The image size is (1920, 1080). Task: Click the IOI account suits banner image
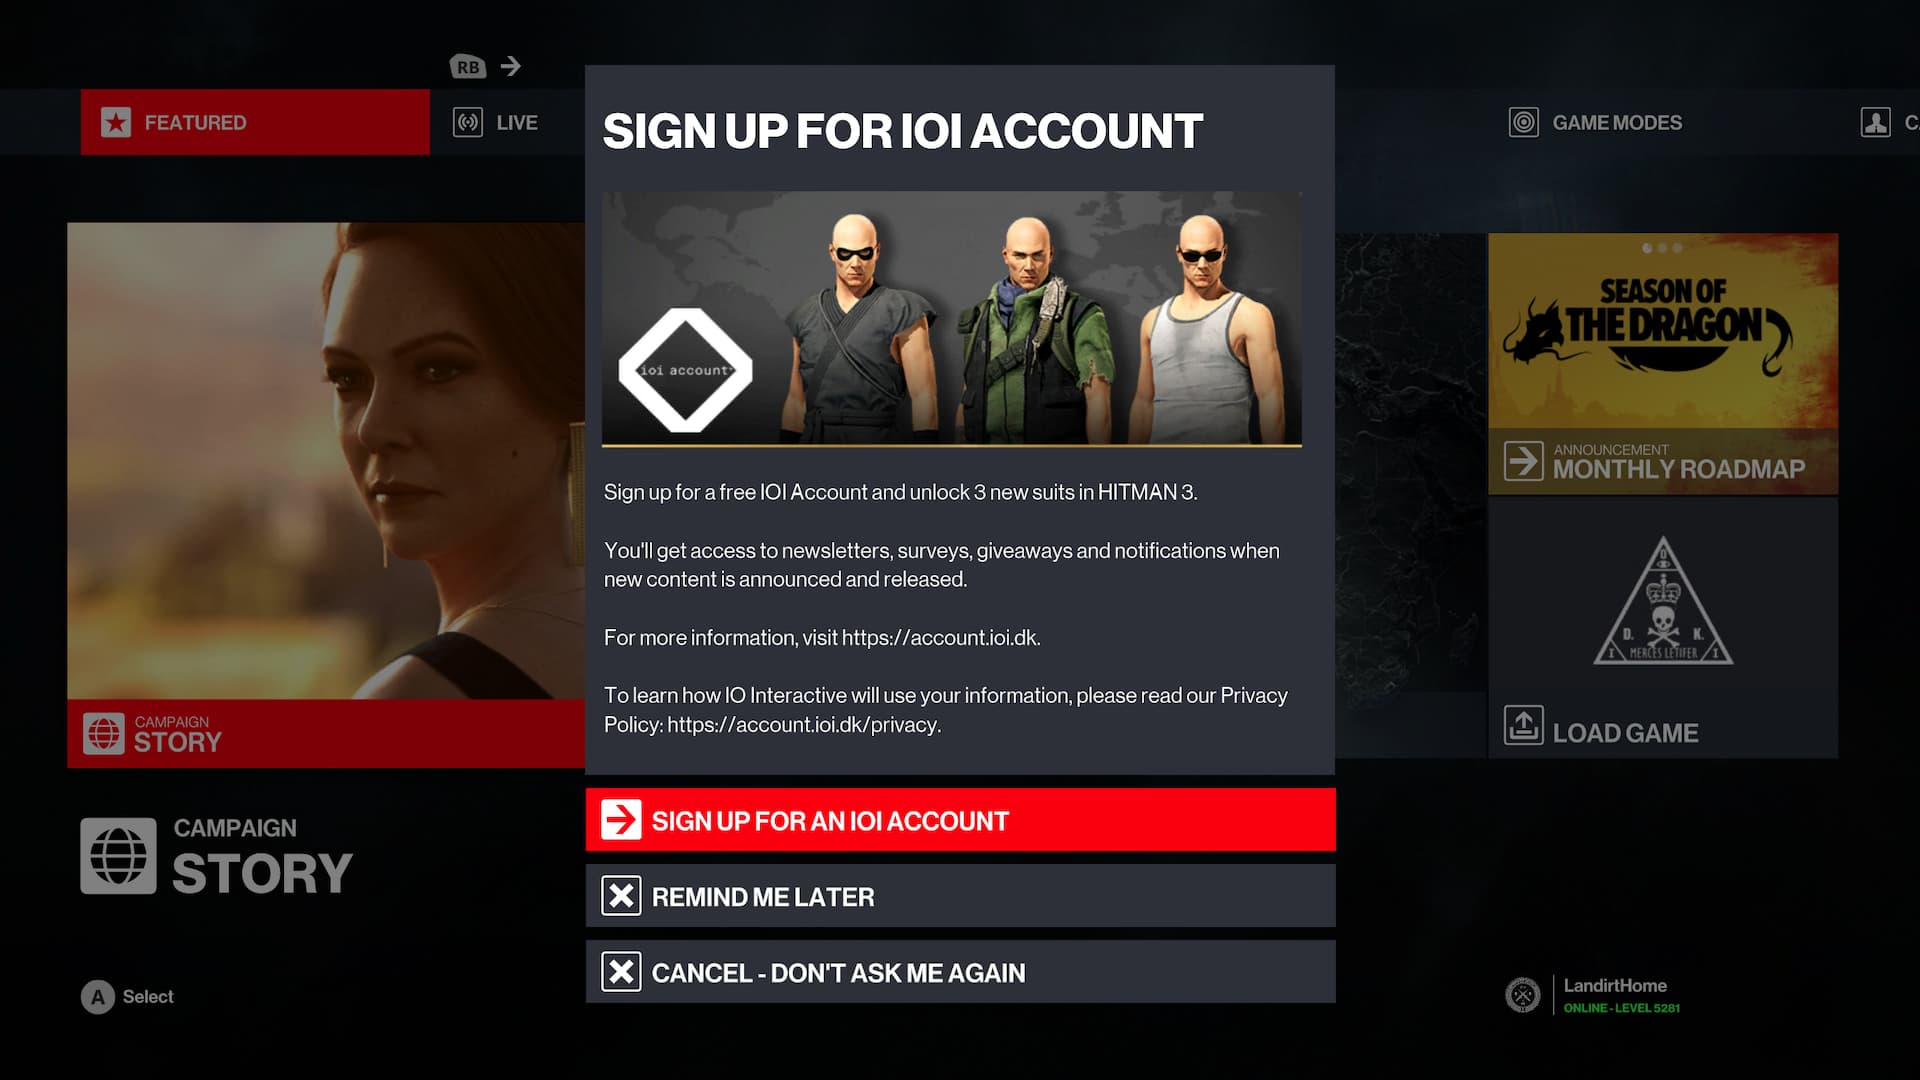pos(951,319)
